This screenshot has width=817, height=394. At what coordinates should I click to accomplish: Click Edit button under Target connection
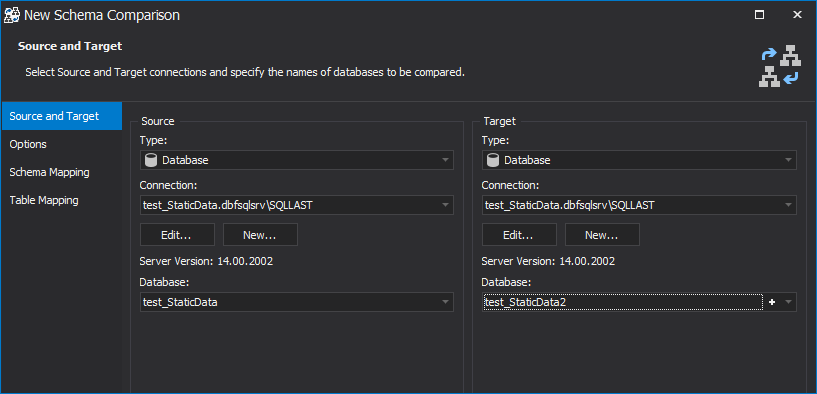coord(519,235)
